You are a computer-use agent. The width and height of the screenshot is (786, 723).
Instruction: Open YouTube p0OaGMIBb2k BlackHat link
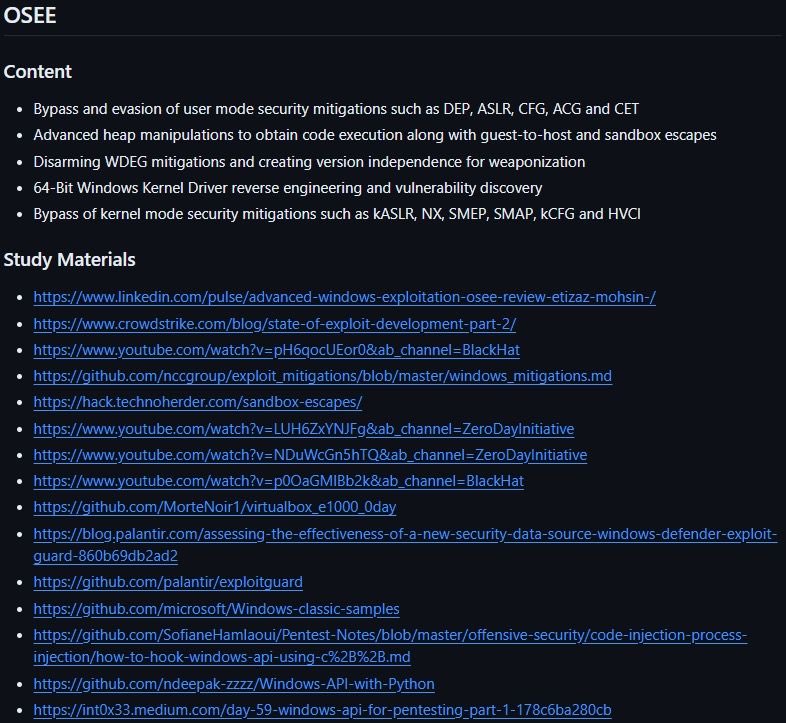pos(279,481)
